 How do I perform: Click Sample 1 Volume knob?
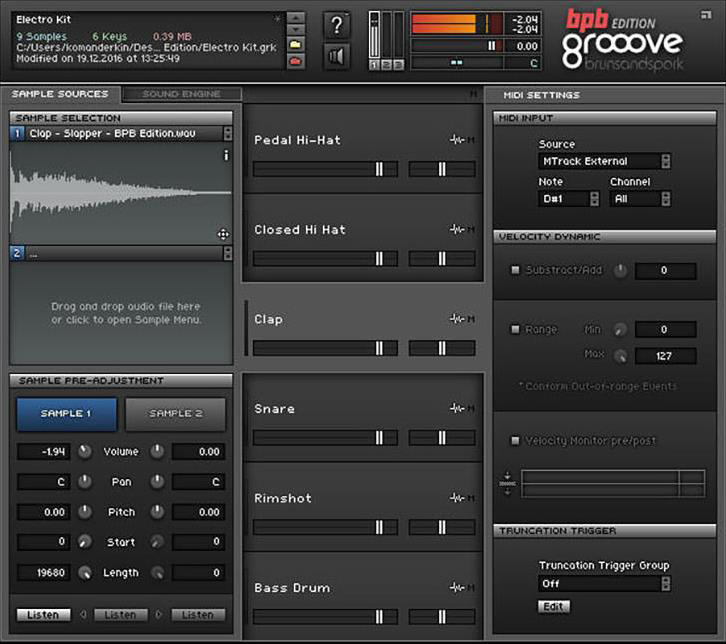[x=84, y=452]
